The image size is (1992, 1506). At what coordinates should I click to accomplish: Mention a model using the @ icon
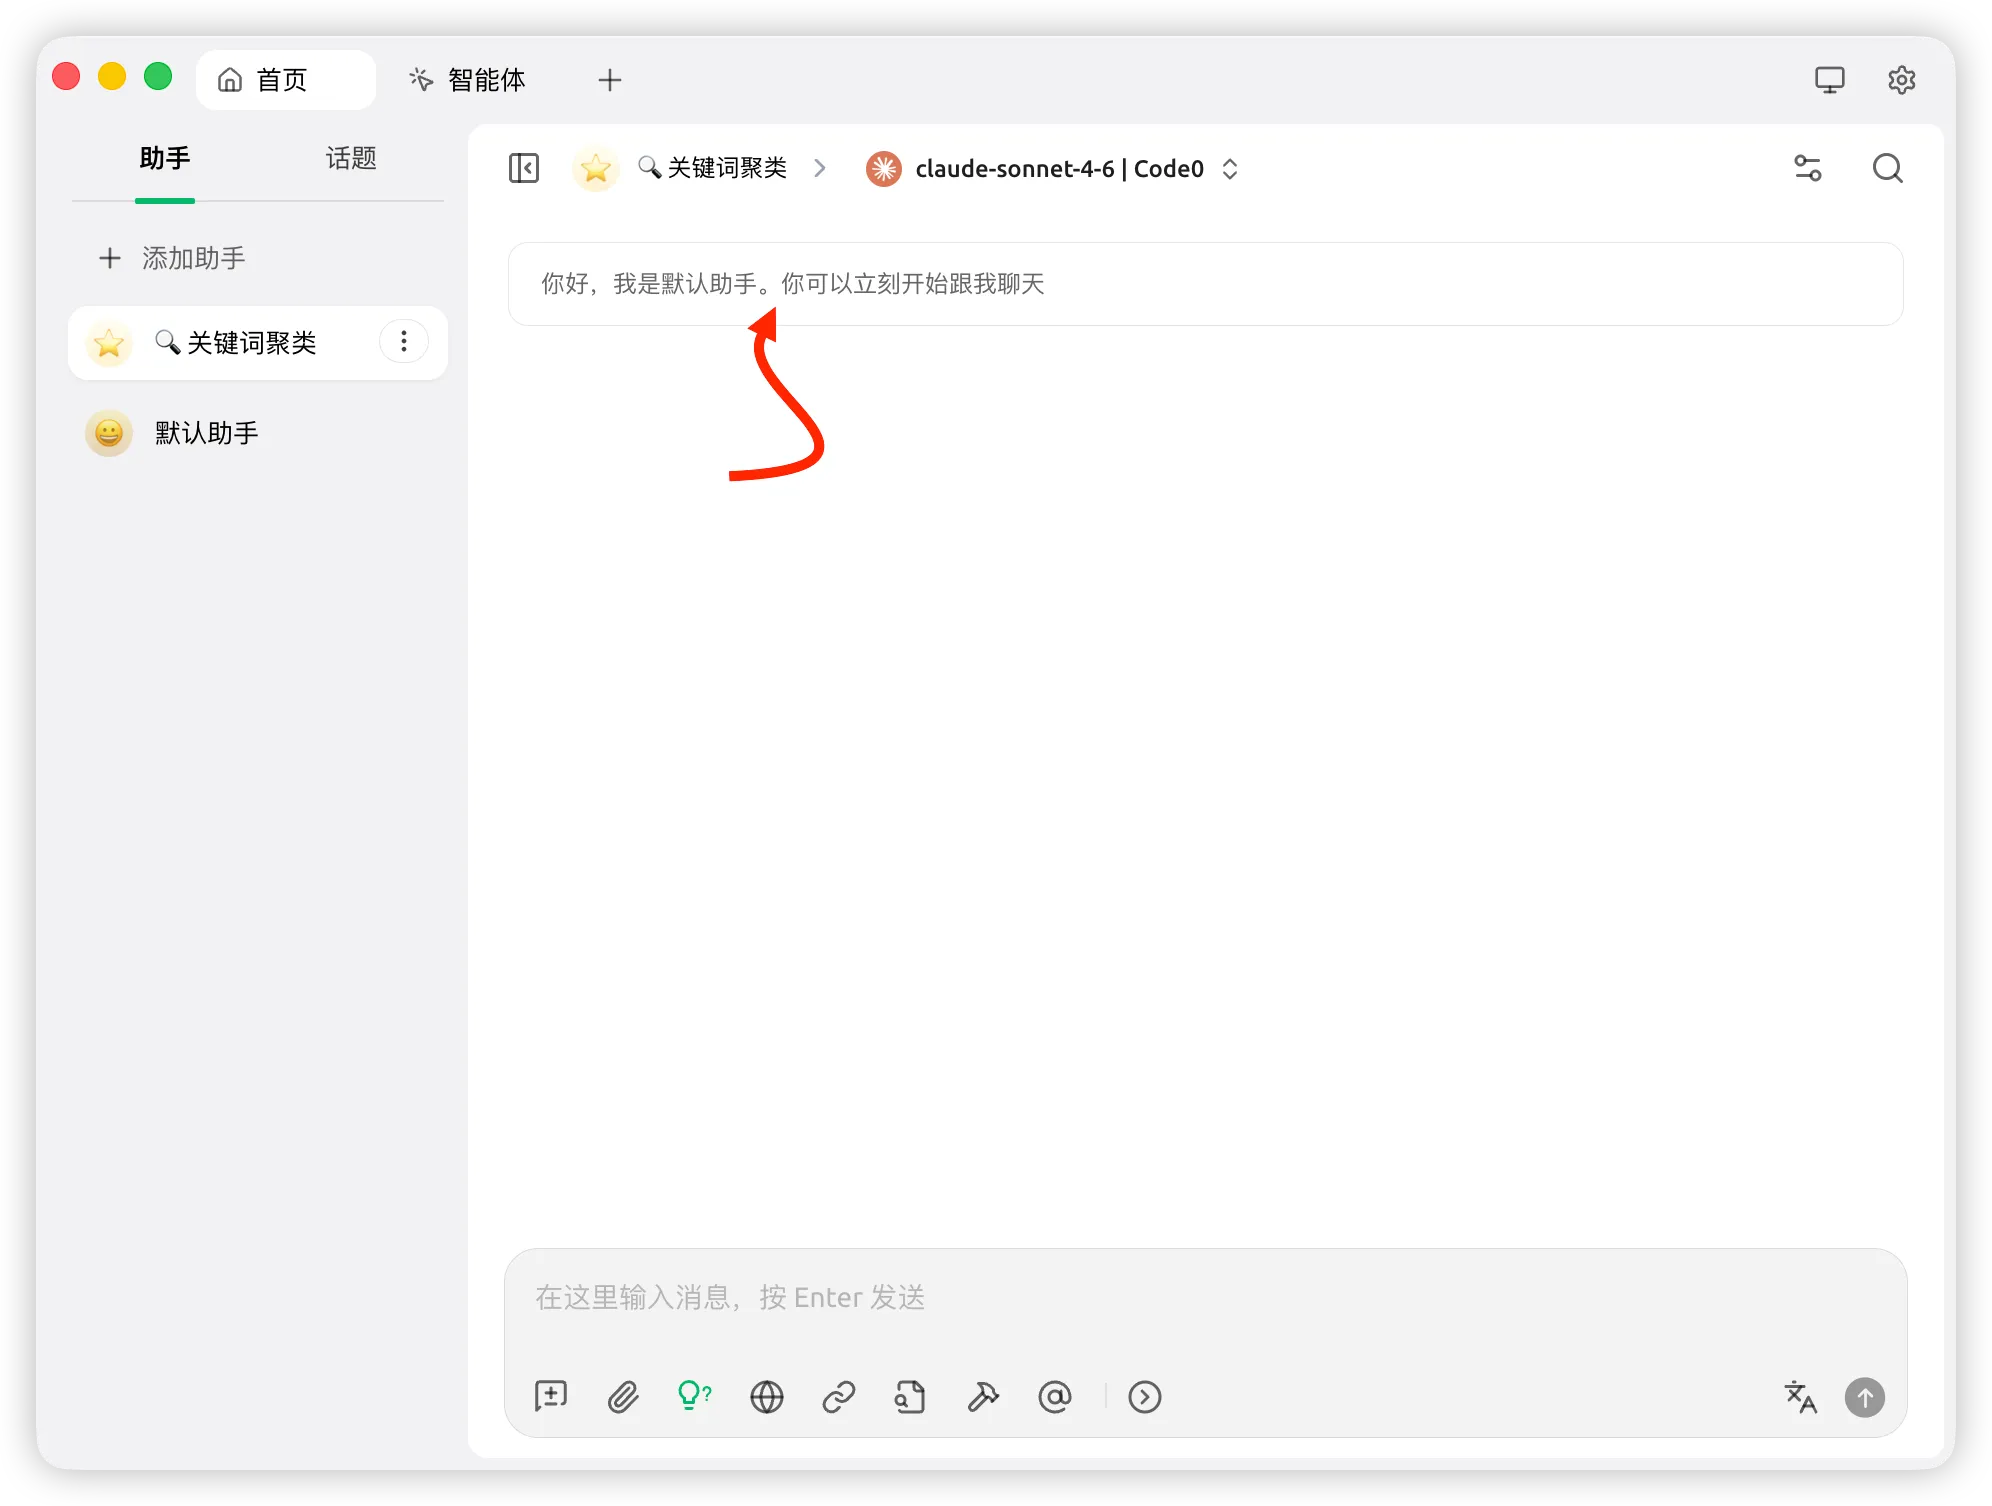tap(1055, 1397)
